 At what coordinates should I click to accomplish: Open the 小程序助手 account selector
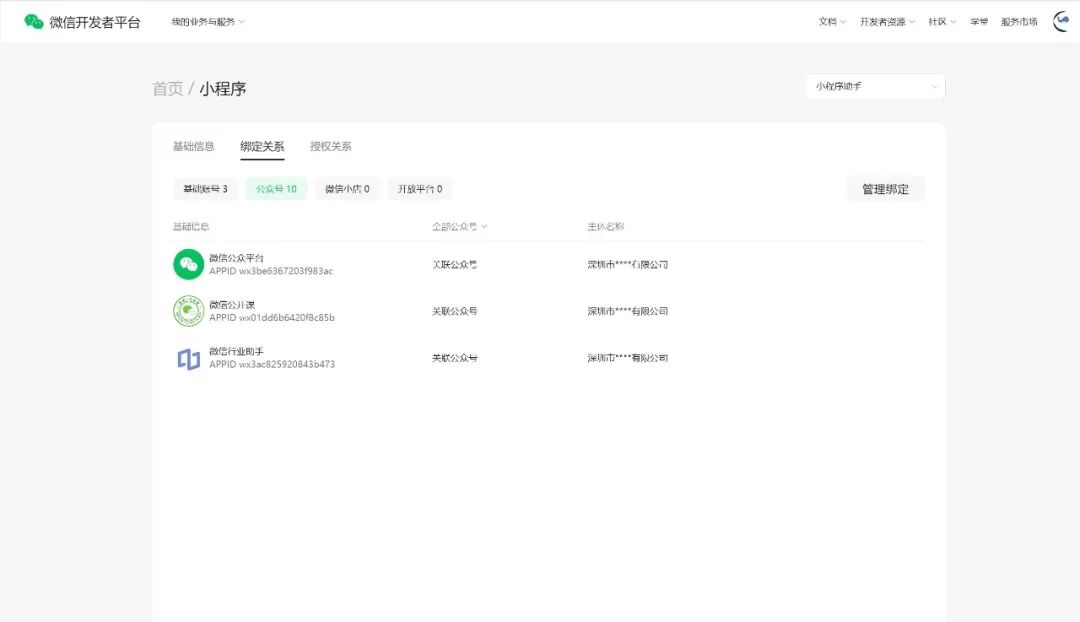point(875,86)
